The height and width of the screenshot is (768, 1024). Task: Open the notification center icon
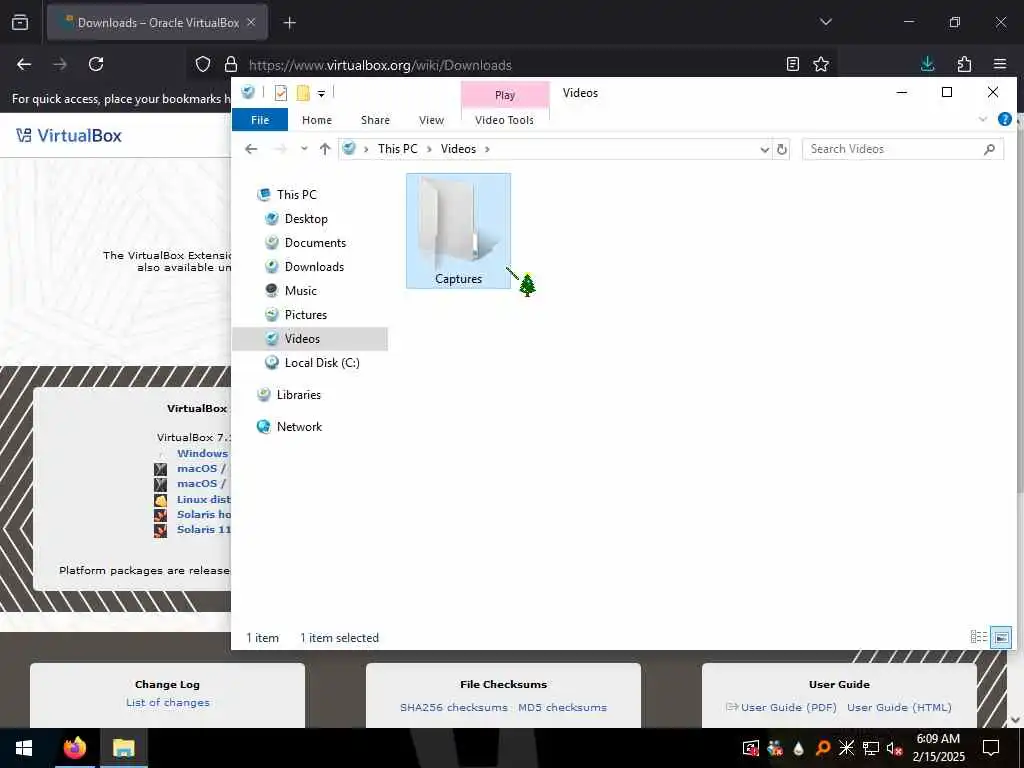click(991, 748)
